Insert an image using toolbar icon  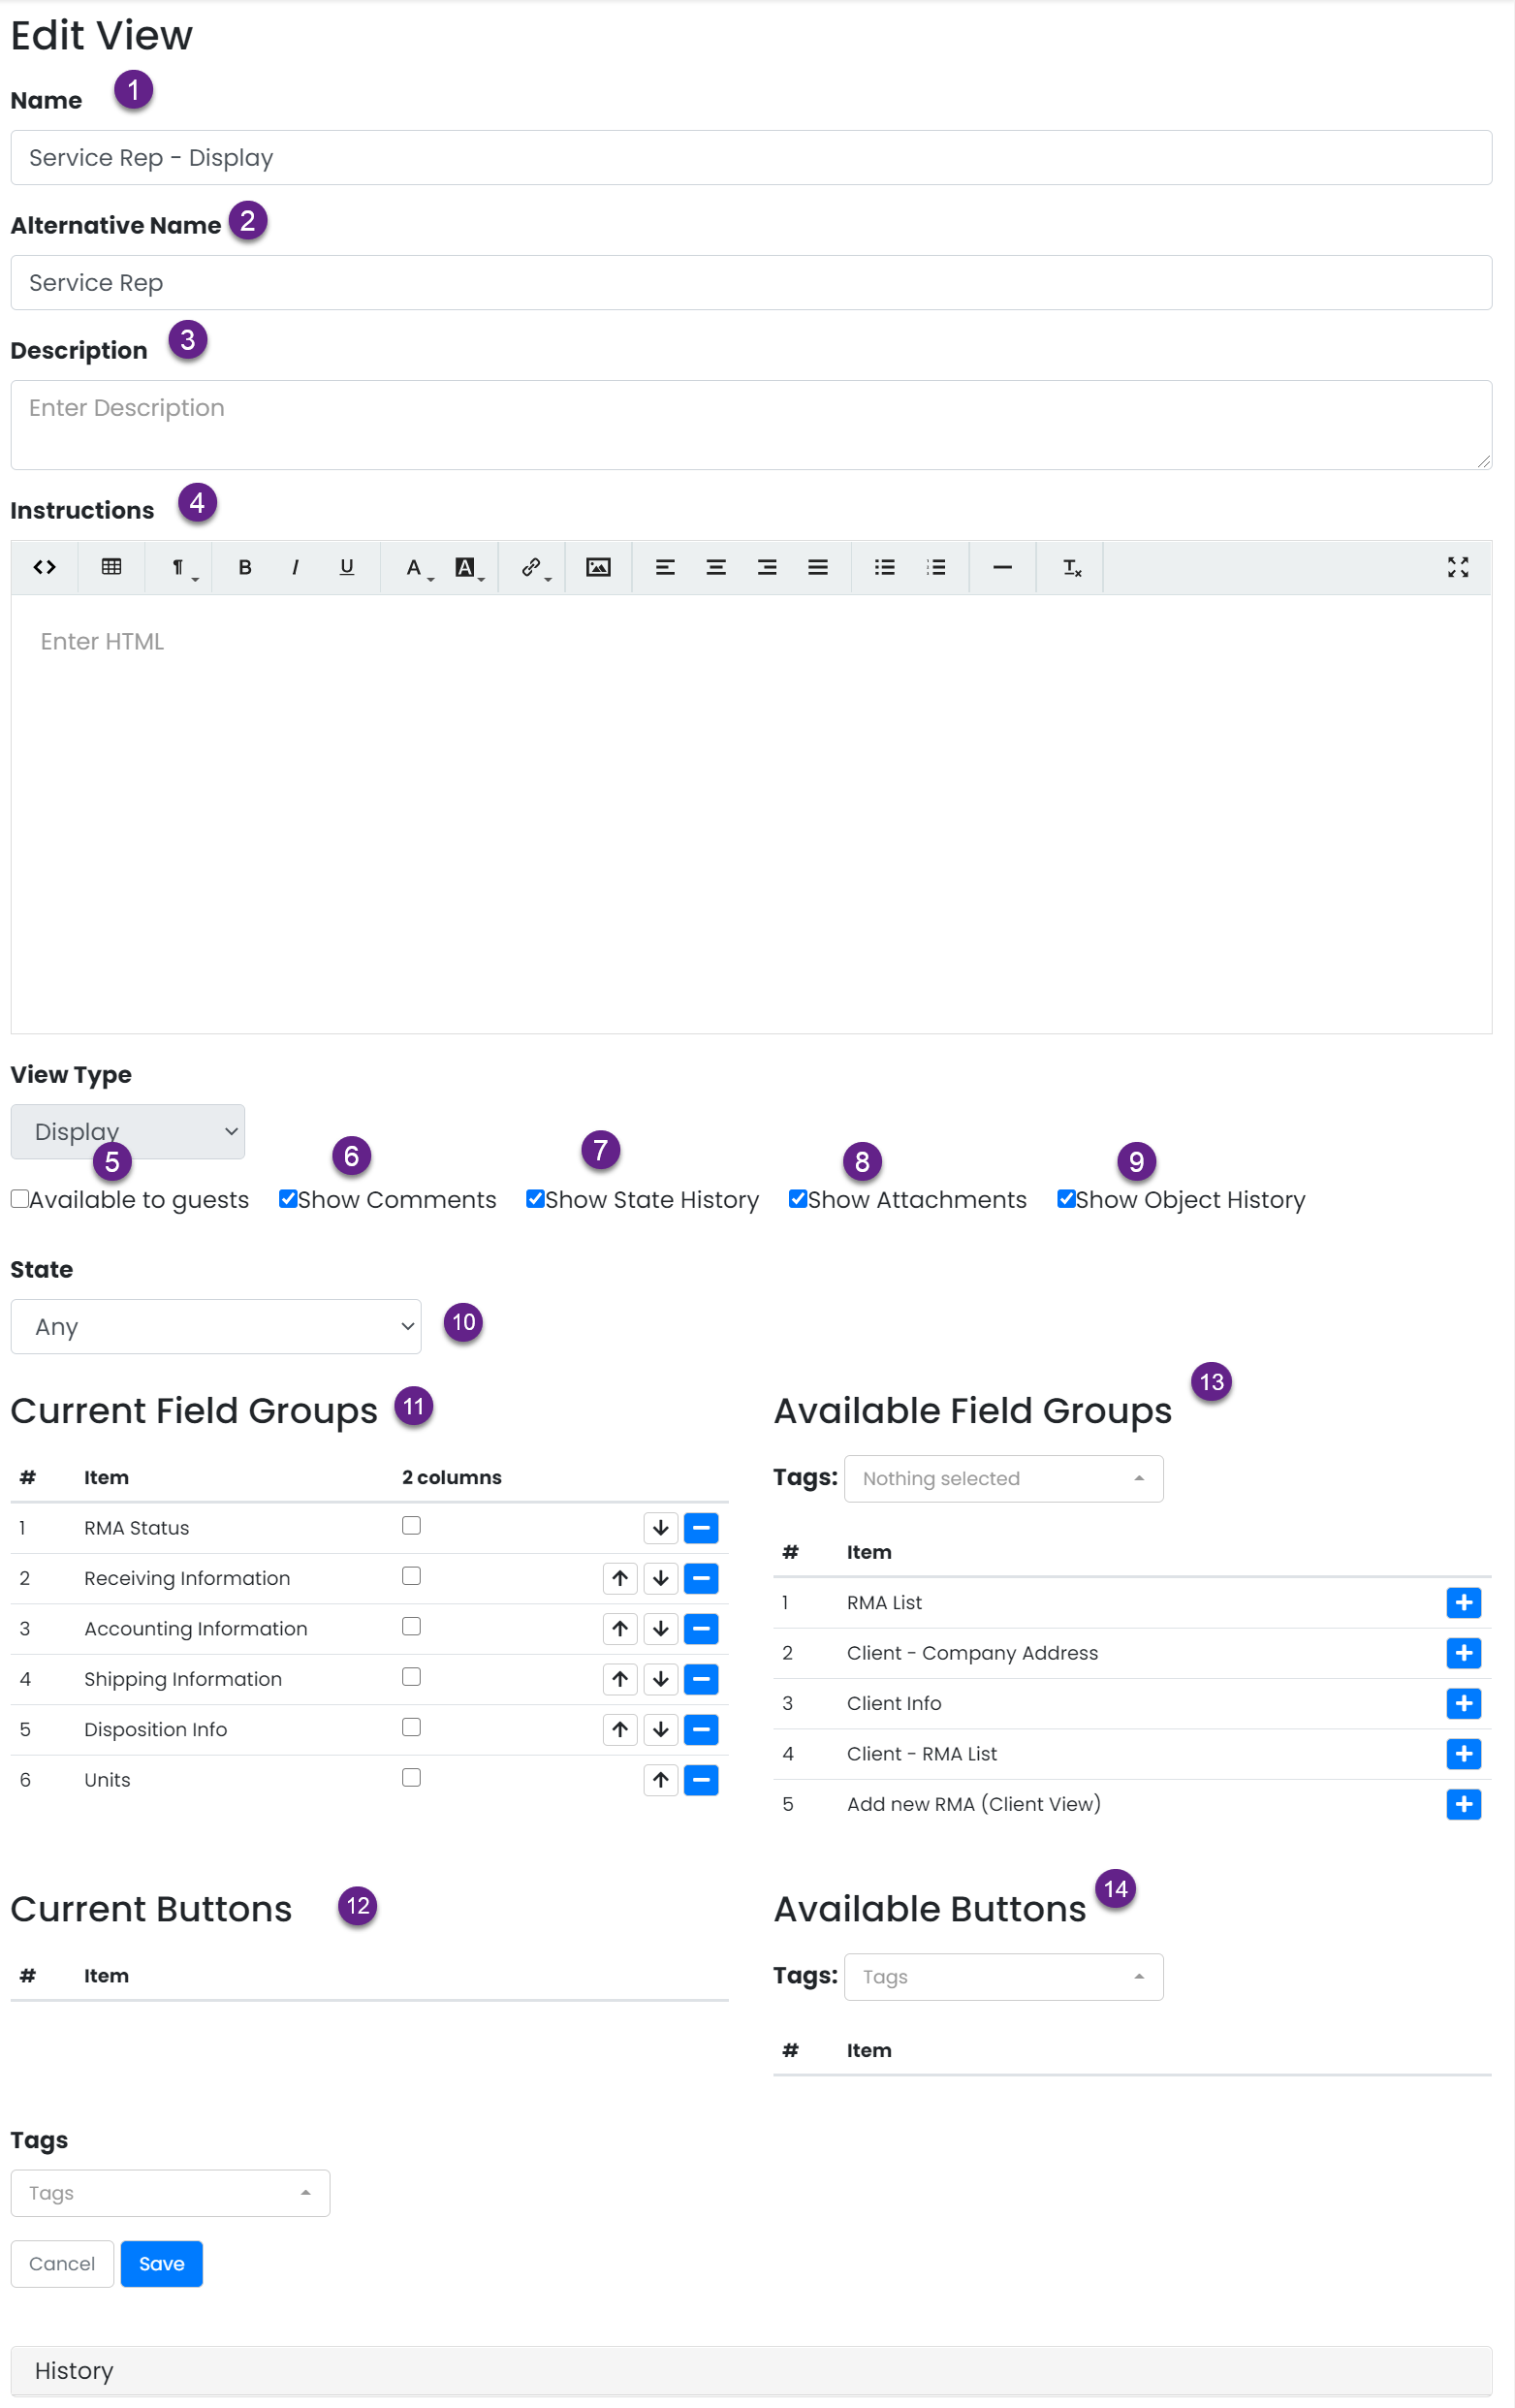pyautogui.click(x=598, y=567)
